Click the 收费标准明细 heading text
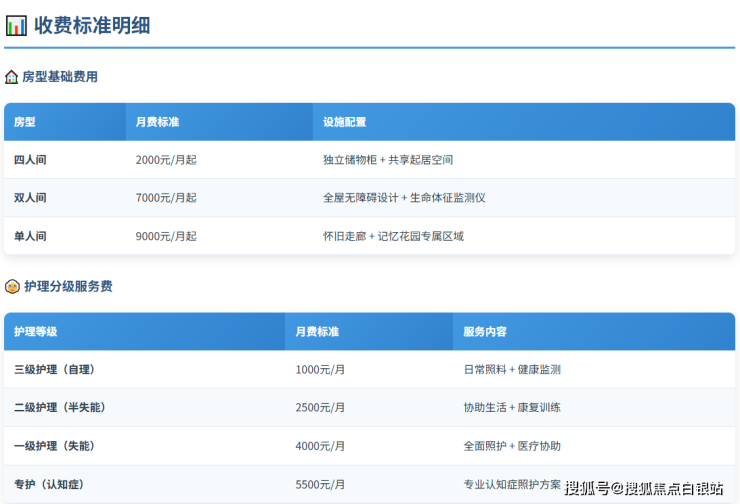This screenshot has width=740, height=504. pos(92,25)
